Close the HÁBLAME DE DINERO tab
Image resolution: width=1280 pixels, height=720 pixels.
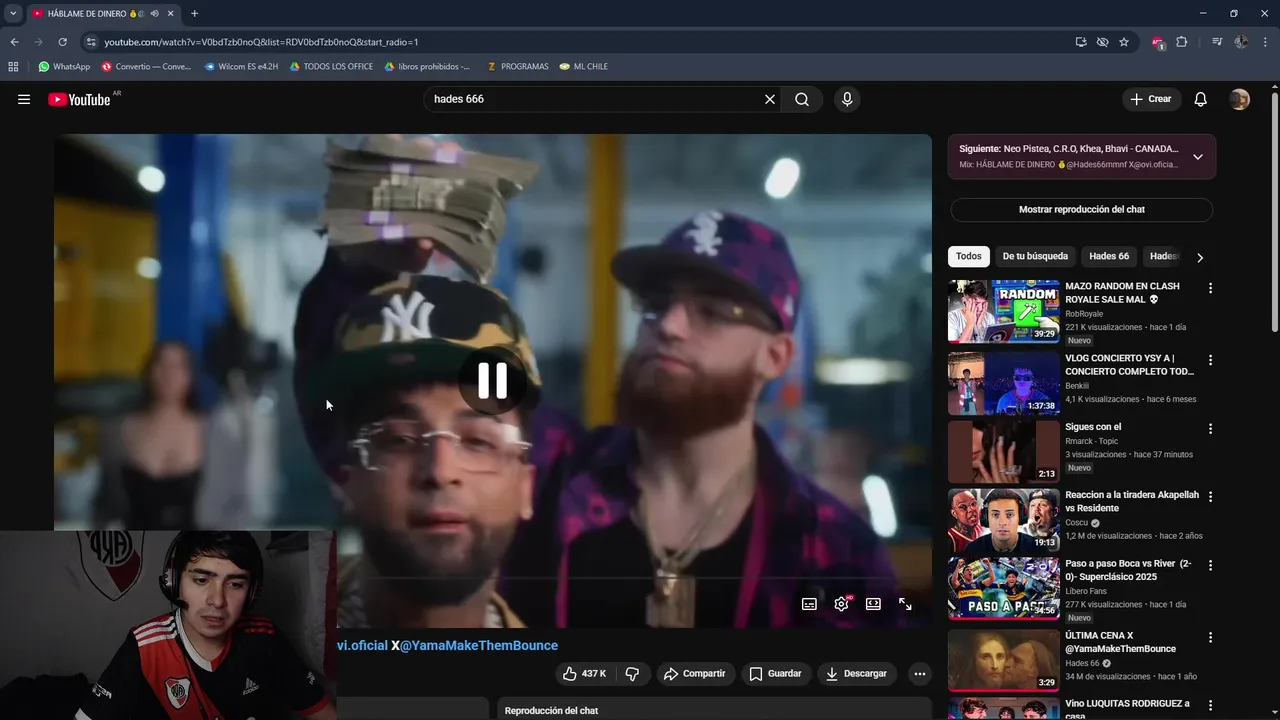(171, 13)
